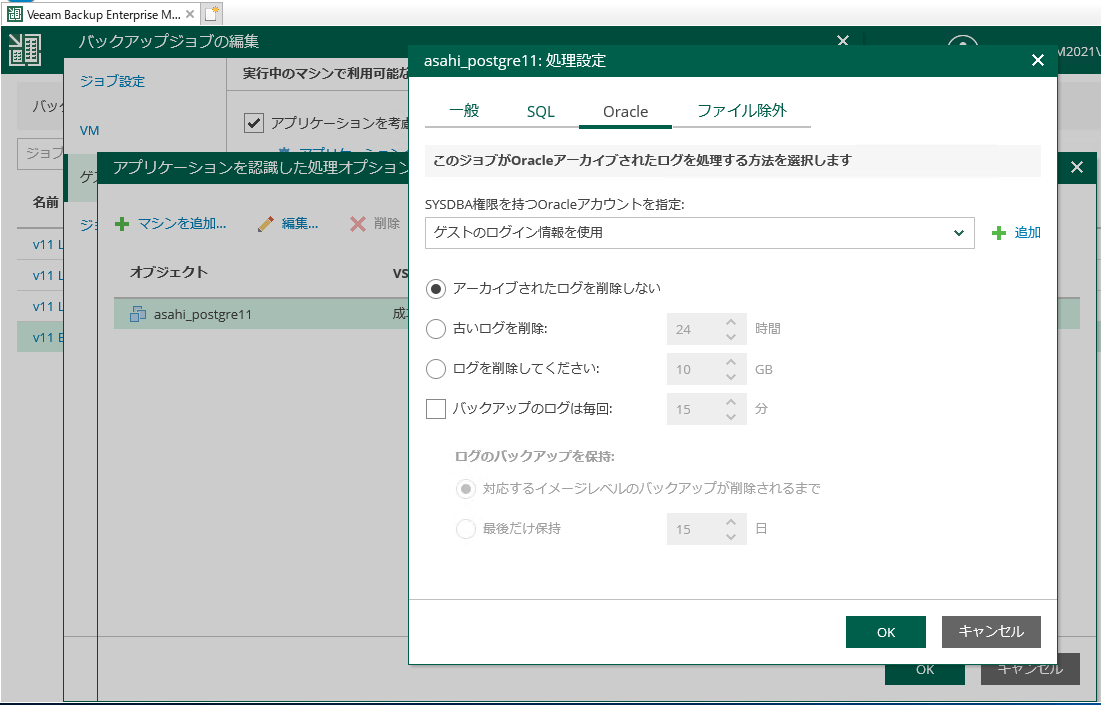
Task: Click マシンを追加... in processing options dialog
Action: (x=181, y=224)
